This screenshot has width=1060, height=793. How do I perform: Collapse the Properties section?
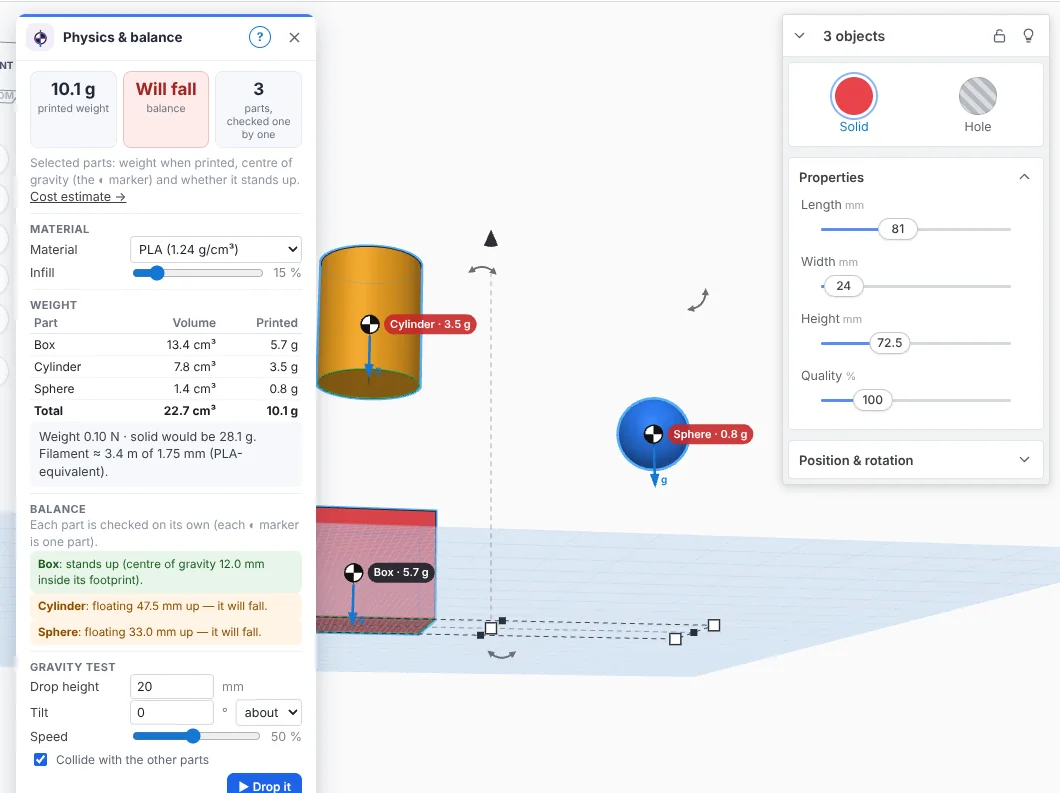point(1024,177)
